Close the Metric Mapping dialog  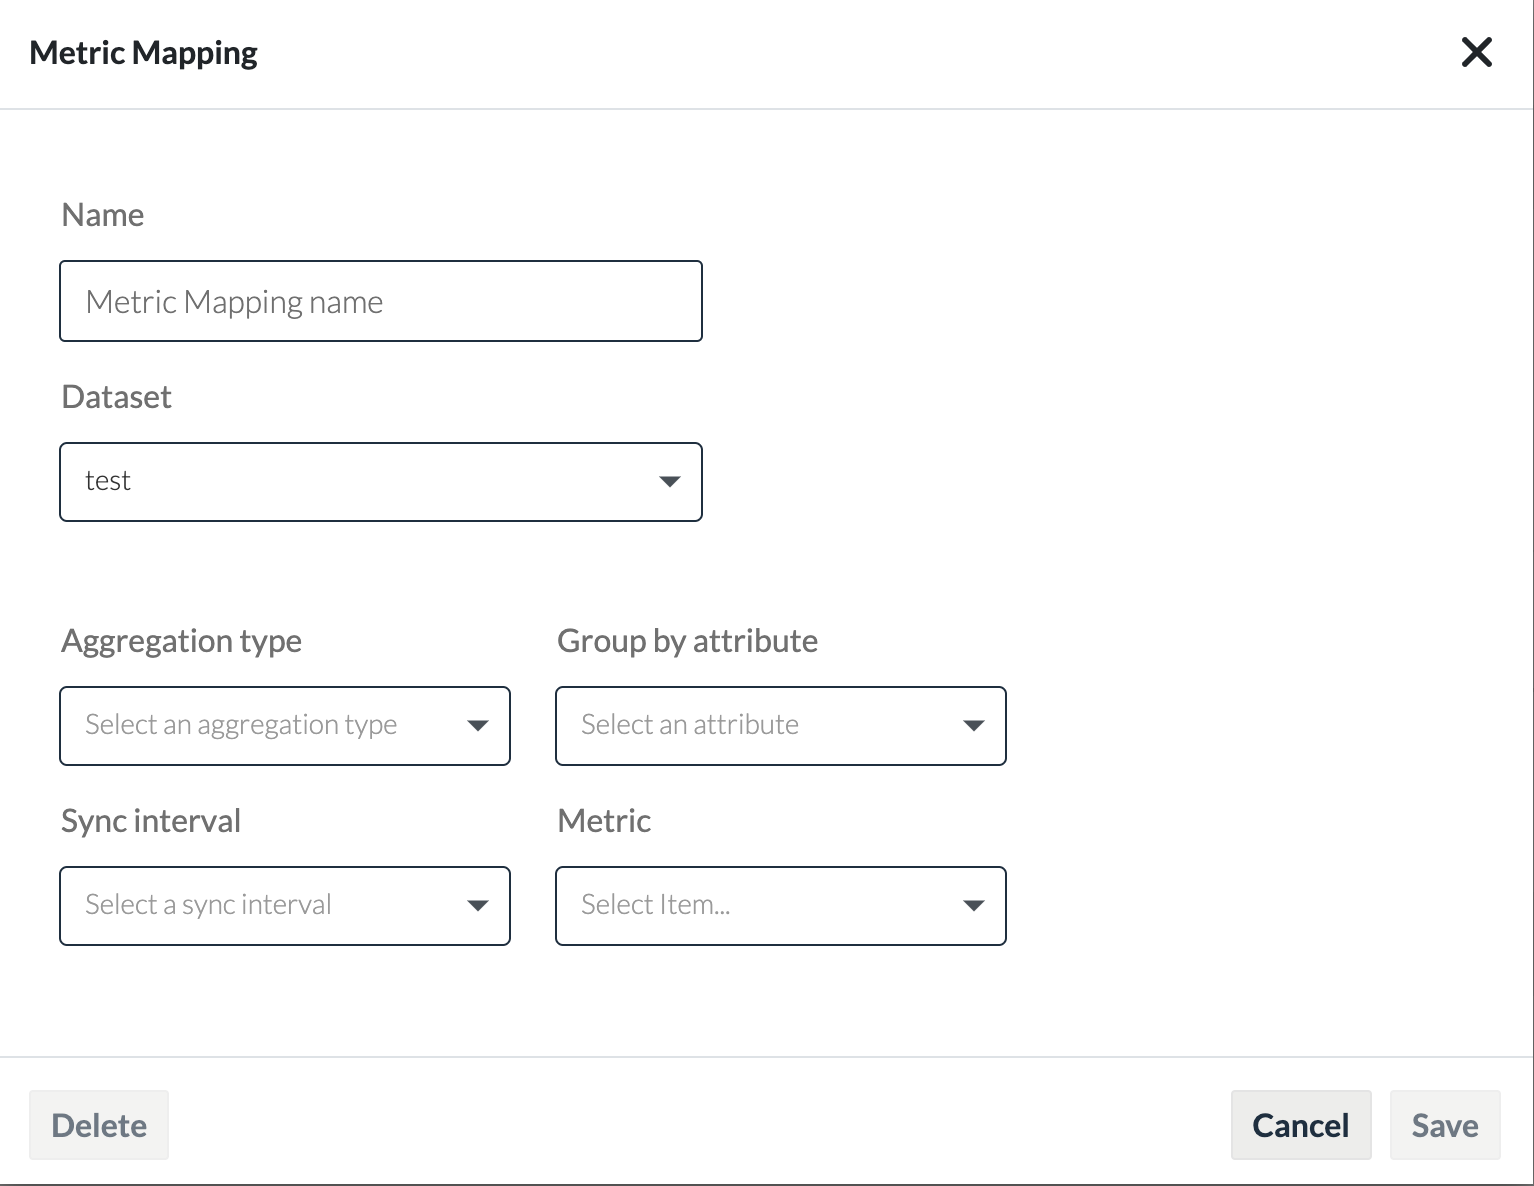coord(1476,52)
